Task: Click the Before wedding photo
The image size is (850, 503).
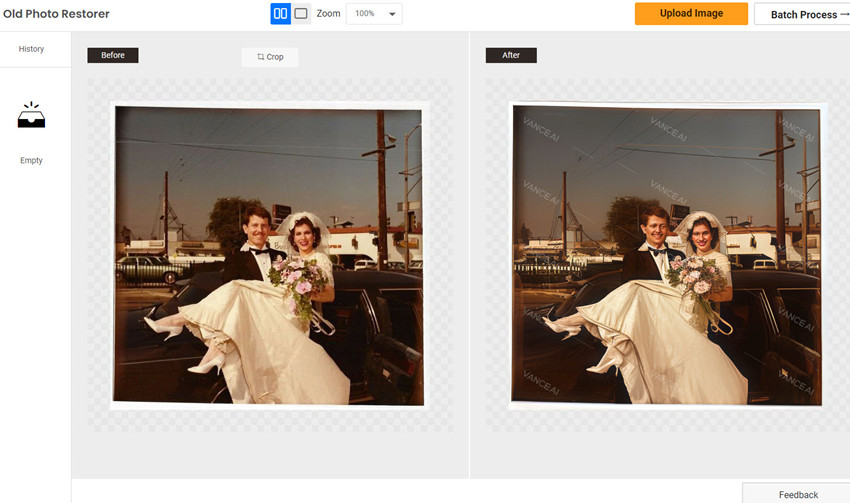Action: [x=268, y=255]
